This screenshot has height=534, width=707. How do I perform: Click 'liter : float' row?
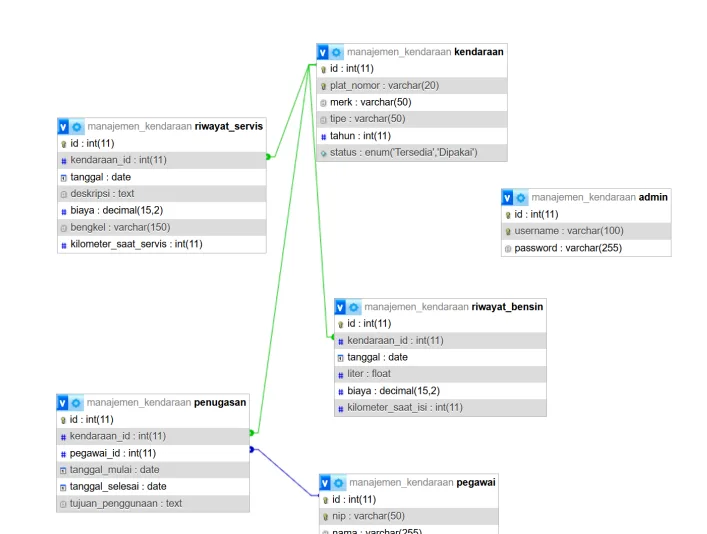tap(441, 374)
